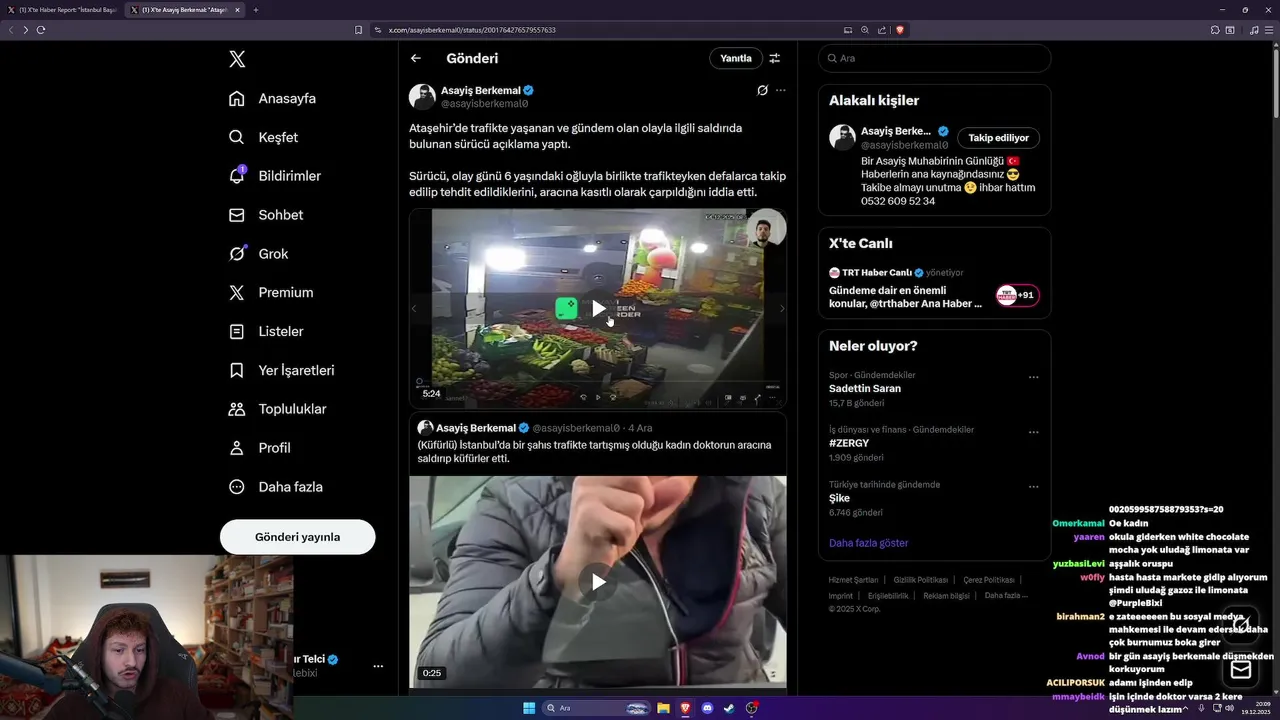The image size is (1280, 720).
Task: Open Steam from the taskbar
Action: pyautogui.click(x=729, y=708)
